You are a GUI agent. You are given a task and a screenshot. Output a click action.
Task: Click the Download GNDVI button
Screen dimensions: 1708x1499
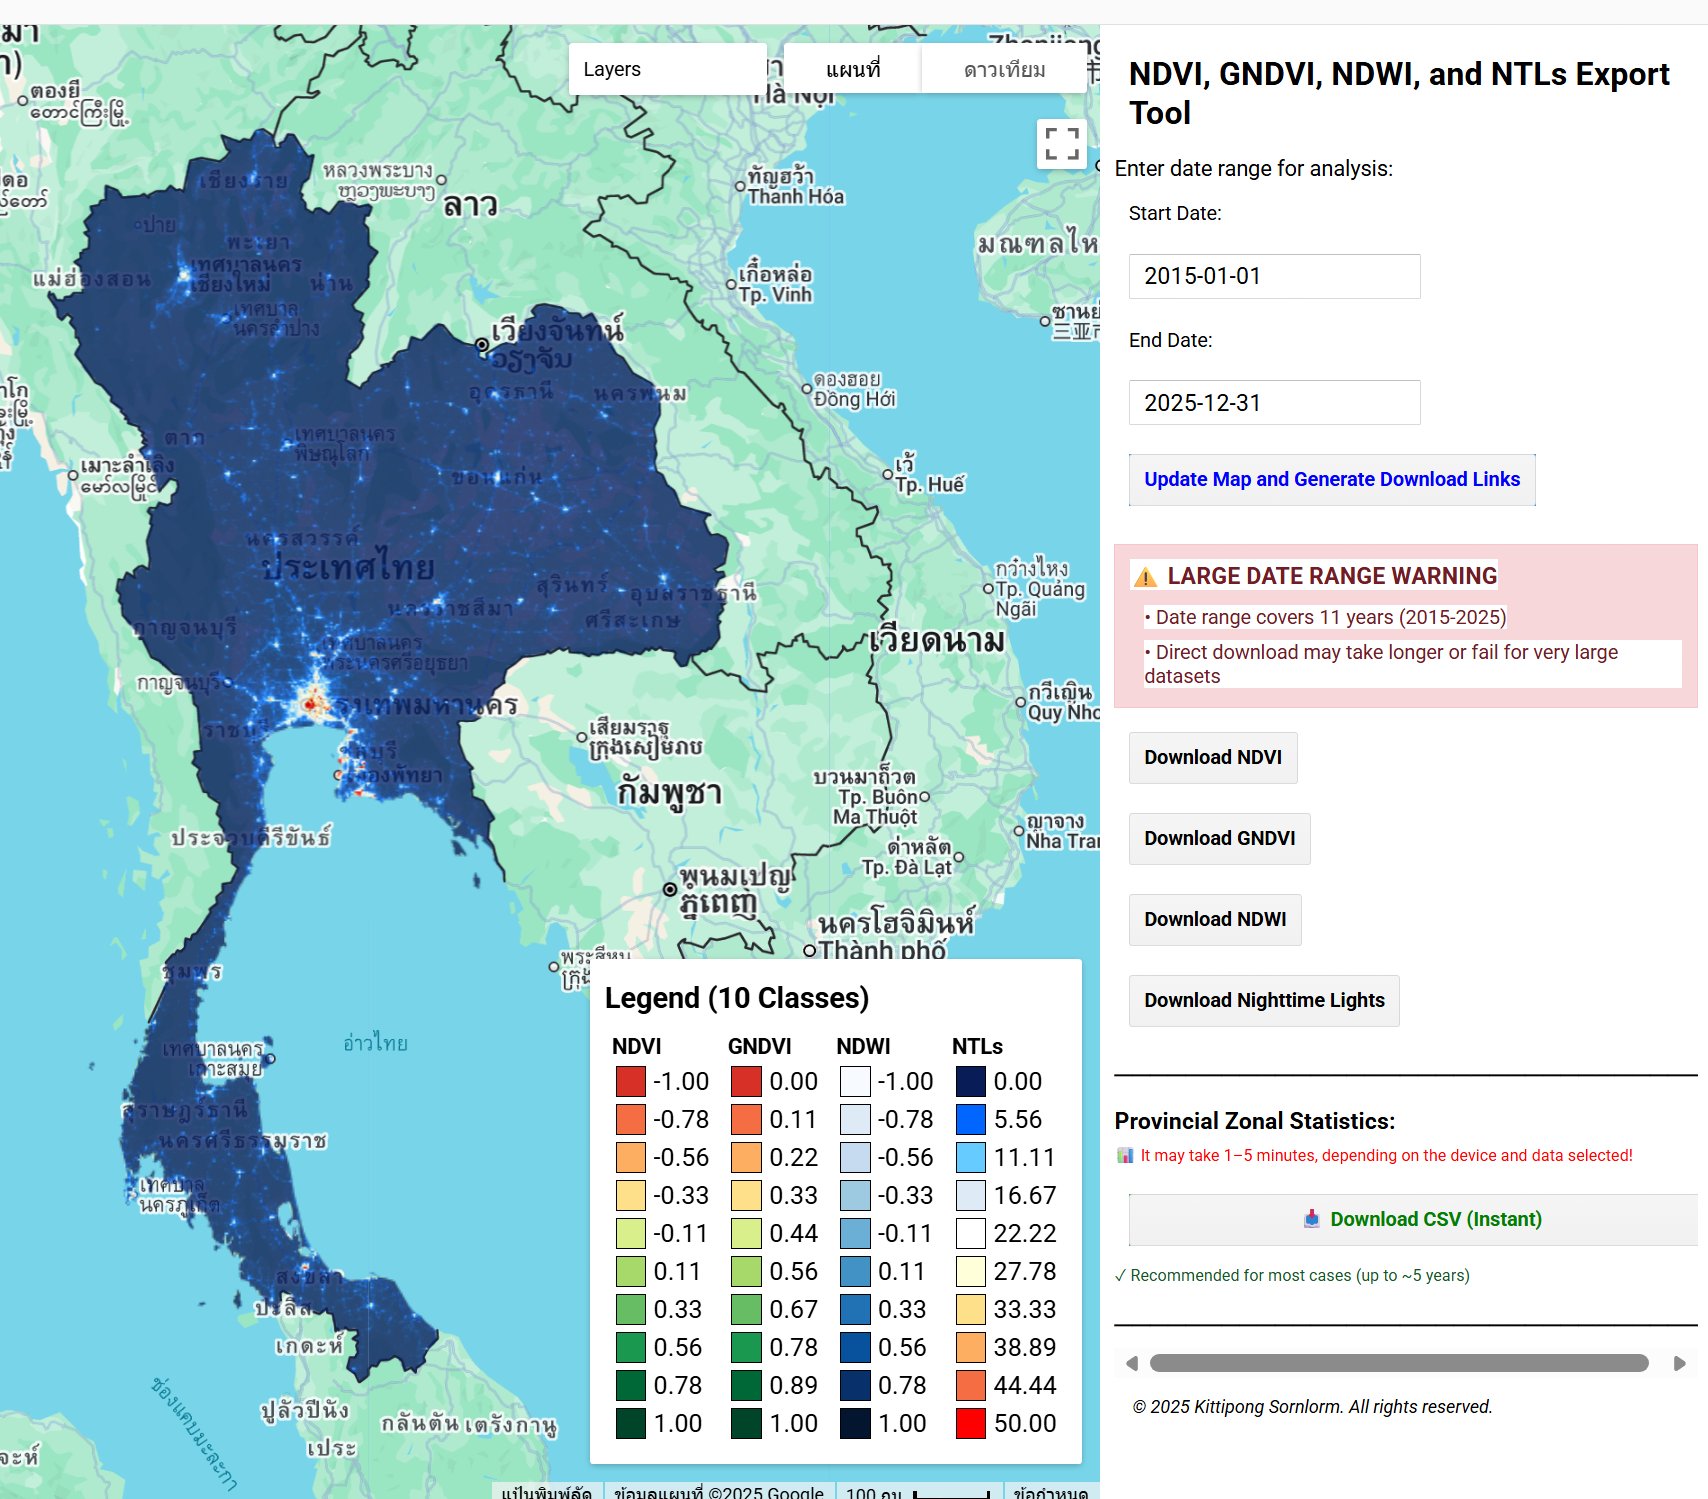click(1219, 839)
